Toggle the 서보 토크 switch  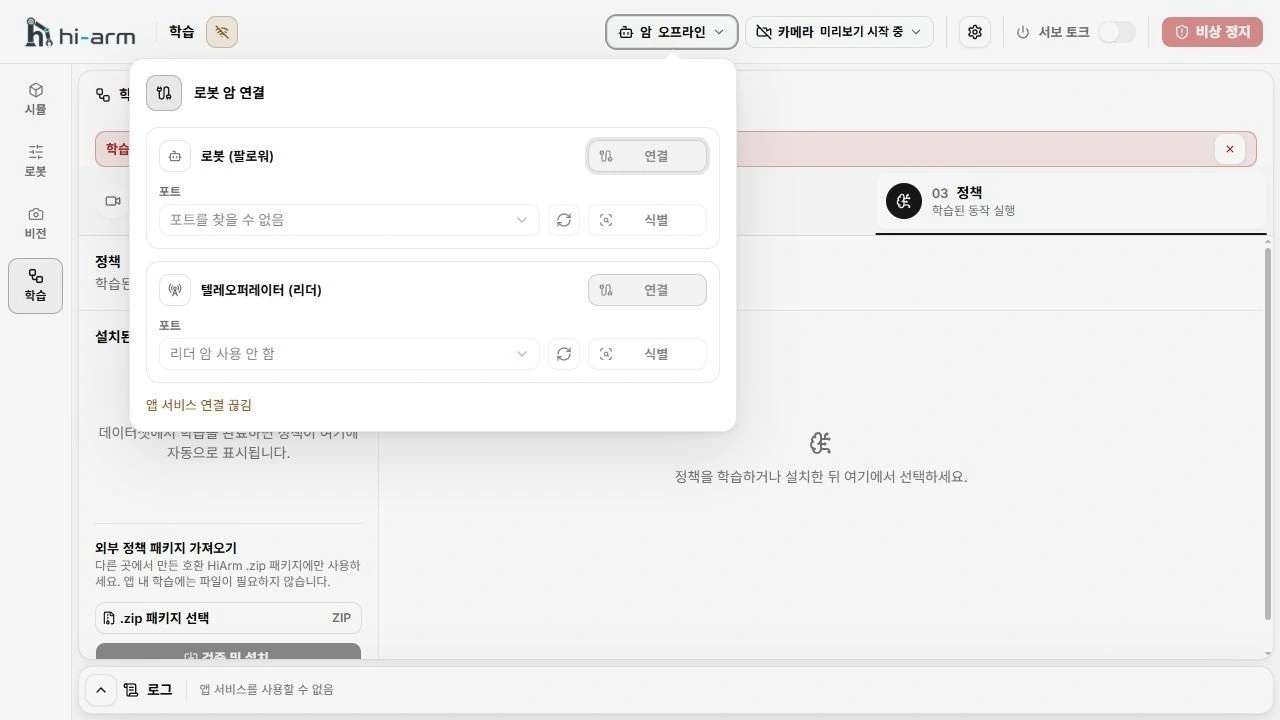tap(1116, 32)
